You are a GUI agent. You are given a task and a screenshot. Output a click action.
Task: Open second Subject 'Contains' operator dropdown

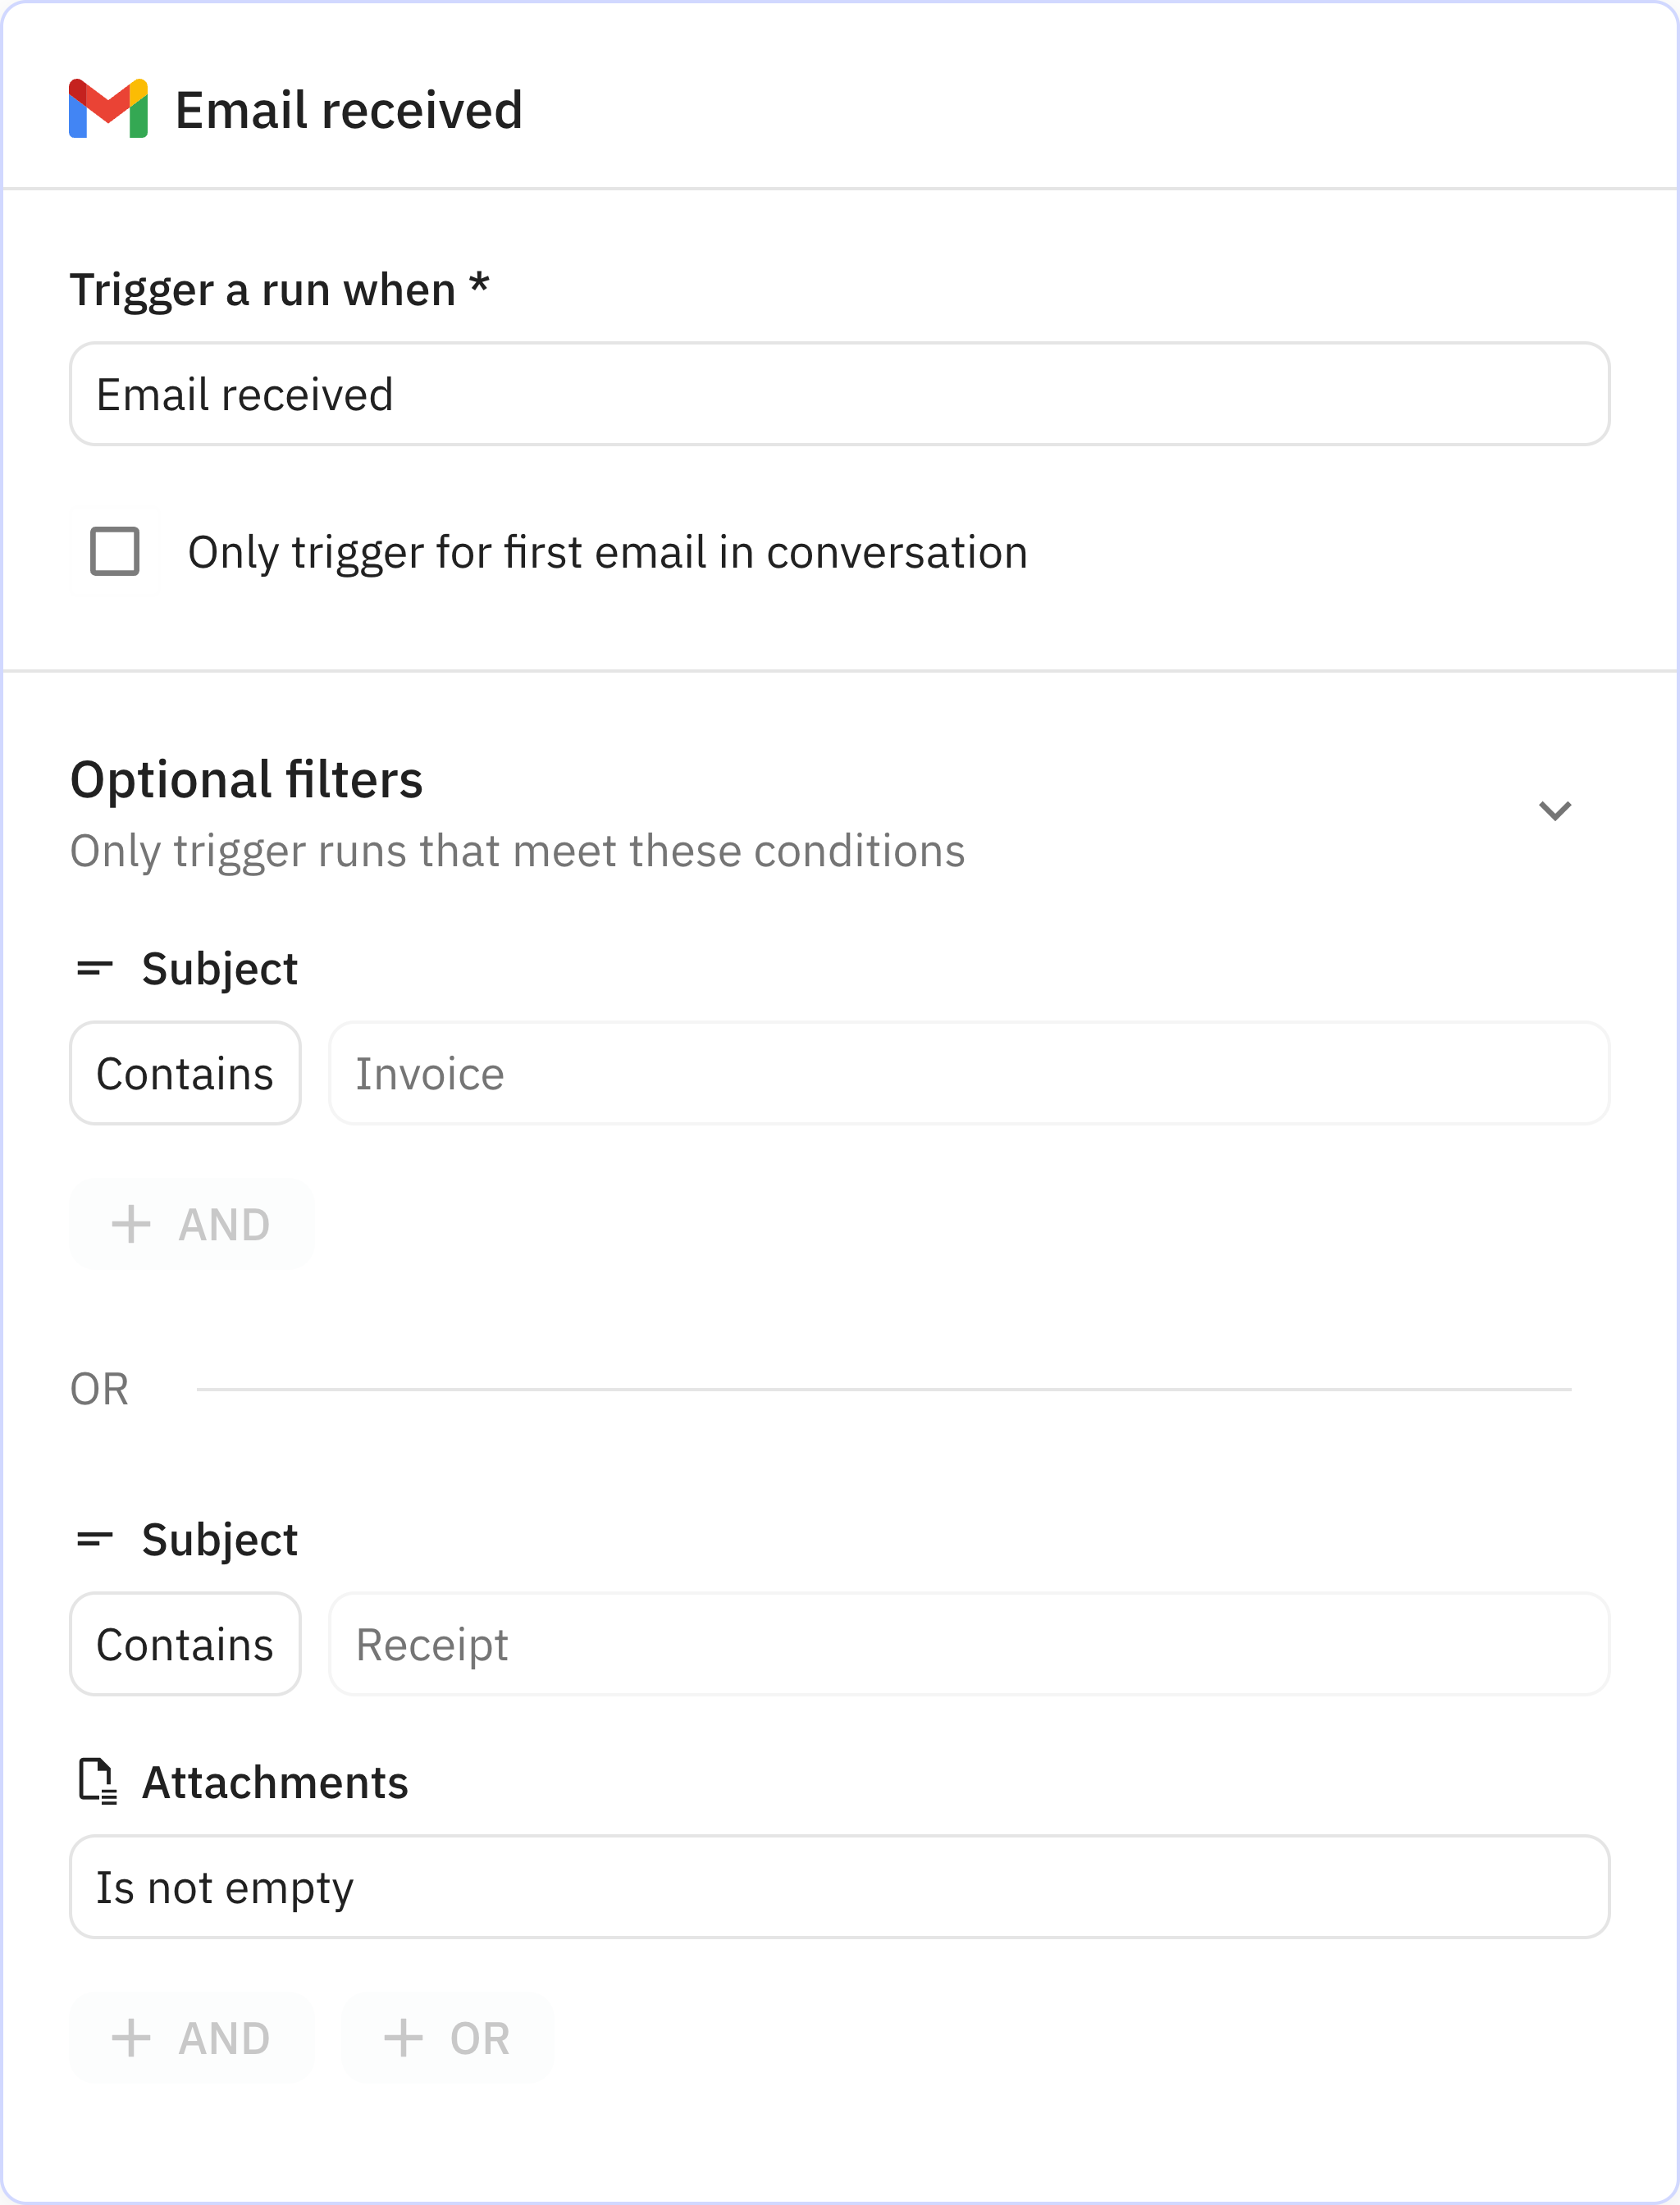tap(185, 1645)
